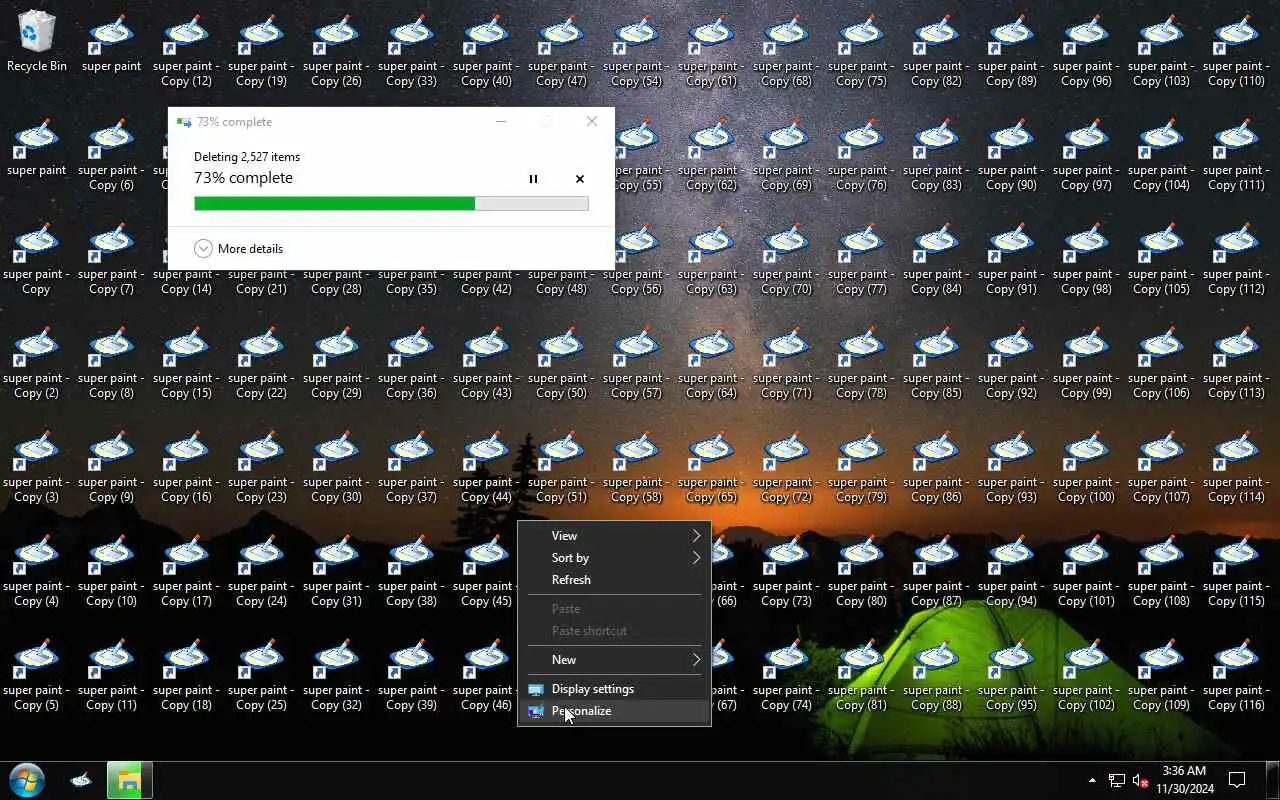Show hidden system tray icons

pyautogui.click(x=1092, y=780)
